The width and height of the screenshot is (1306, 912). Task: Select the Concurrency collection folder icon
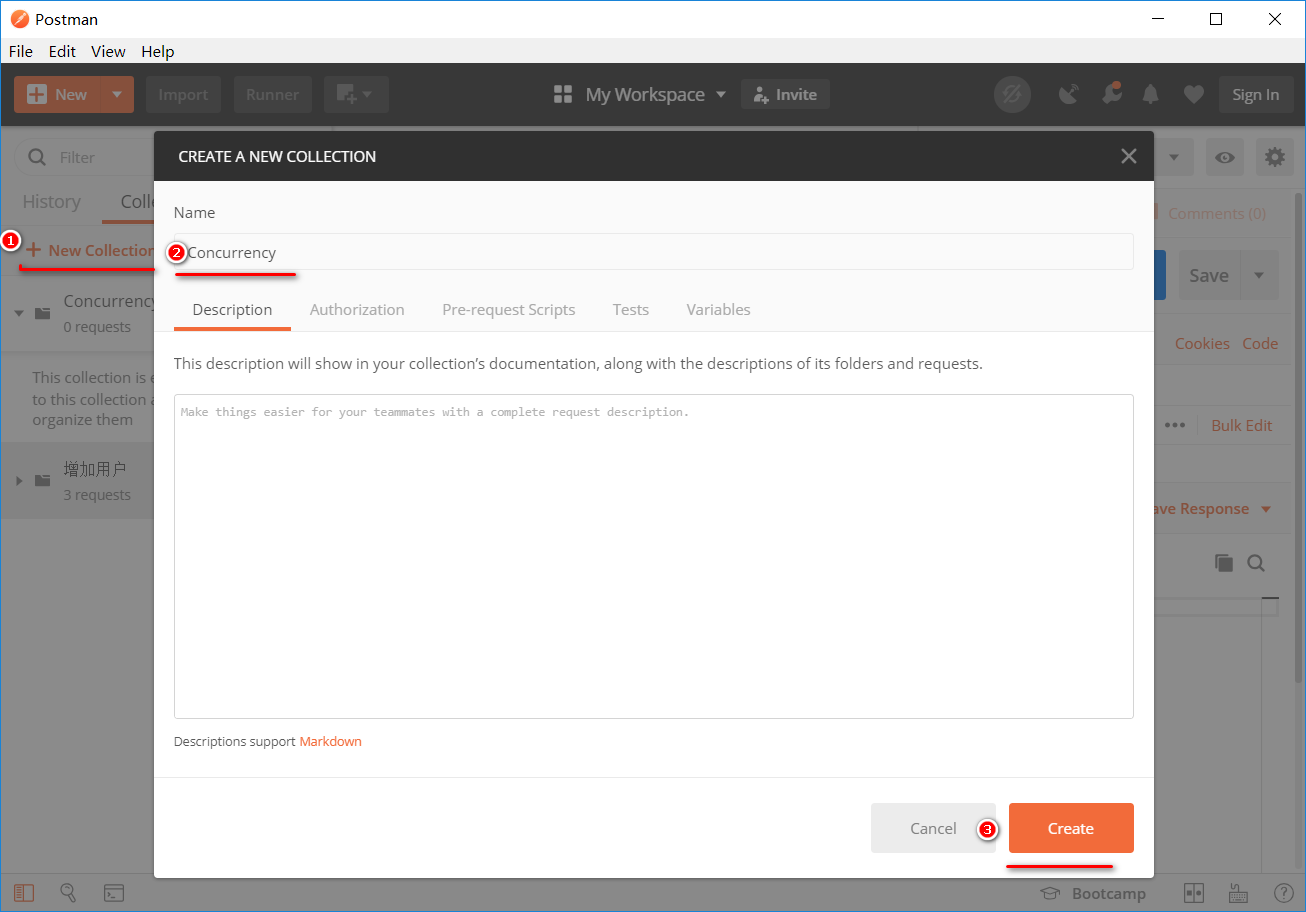pyautogui.click(x=43, y=313)
